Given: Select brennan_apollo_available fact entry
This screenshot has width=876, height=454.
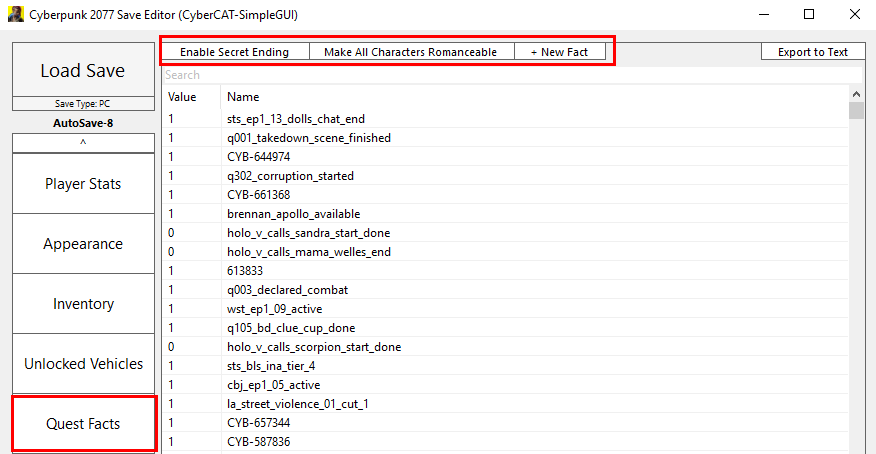Looking at the screenshot, I should 293,214.
